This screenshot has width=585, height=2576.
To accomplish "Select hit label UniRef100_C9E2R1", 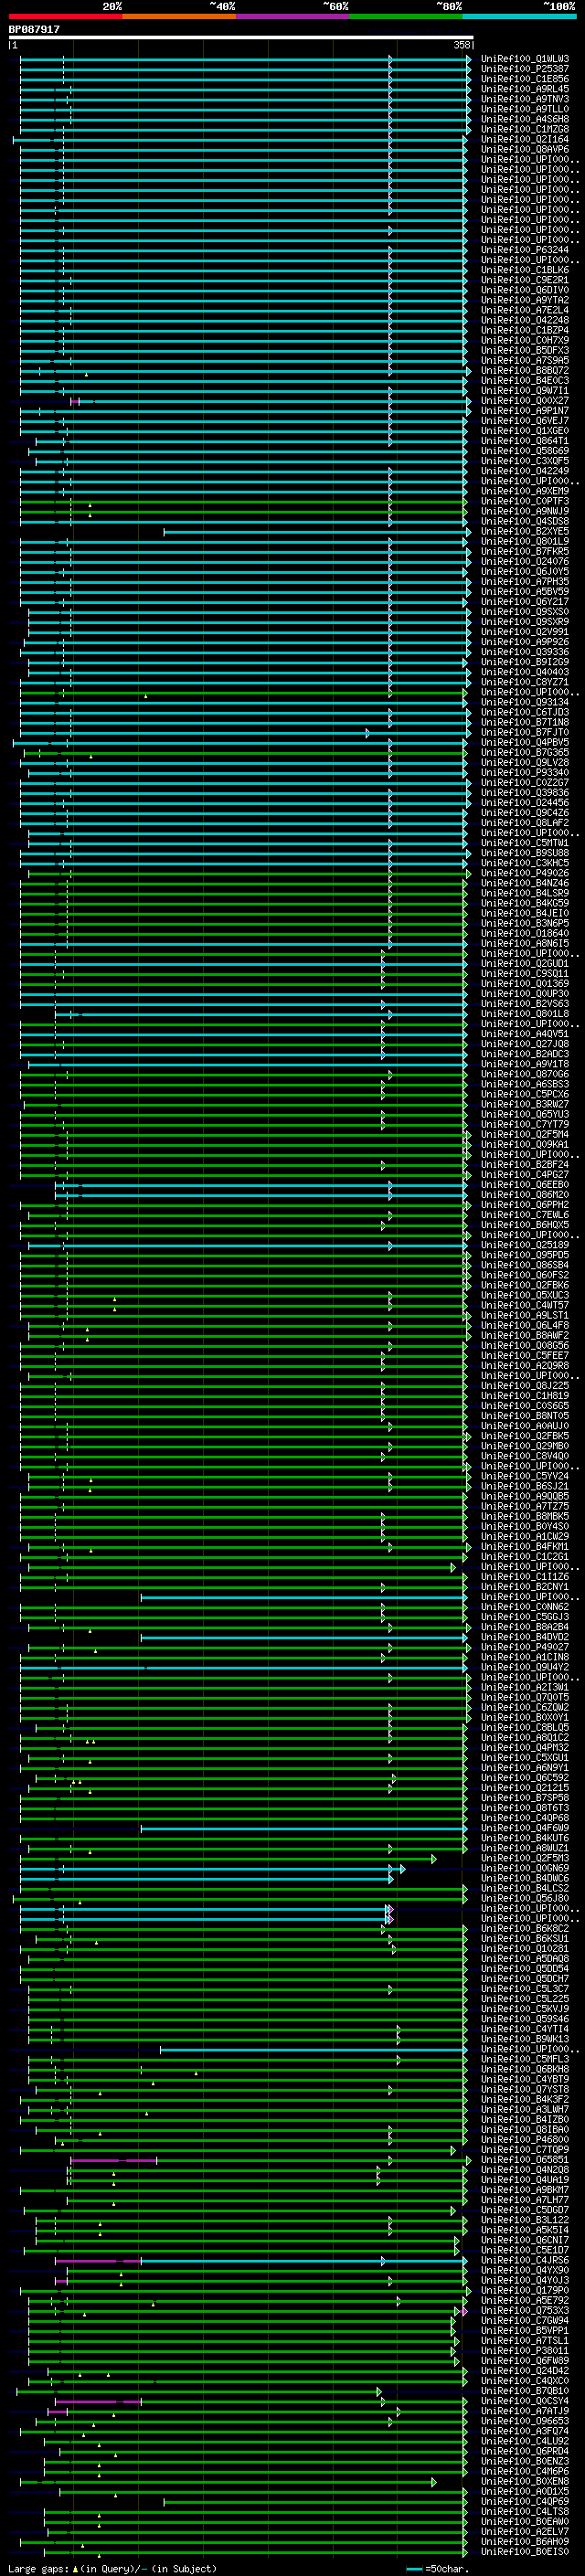I will (525, 280).
